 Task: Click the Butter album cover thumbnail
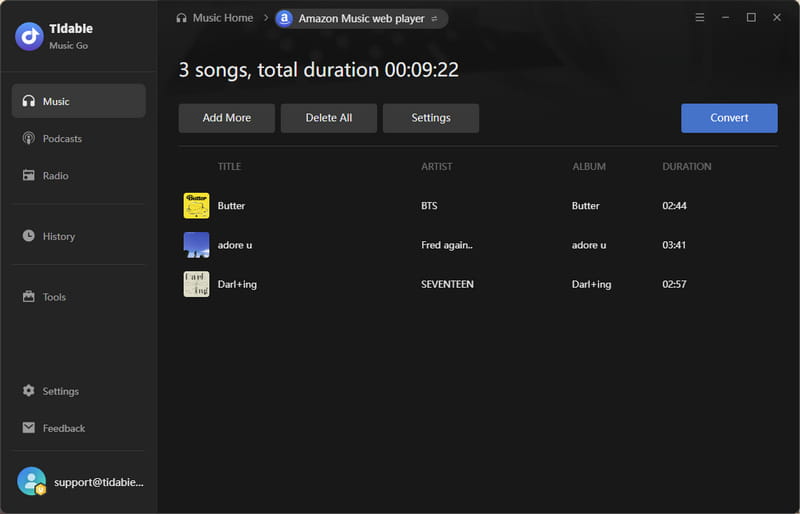click(x=196, y=206)
